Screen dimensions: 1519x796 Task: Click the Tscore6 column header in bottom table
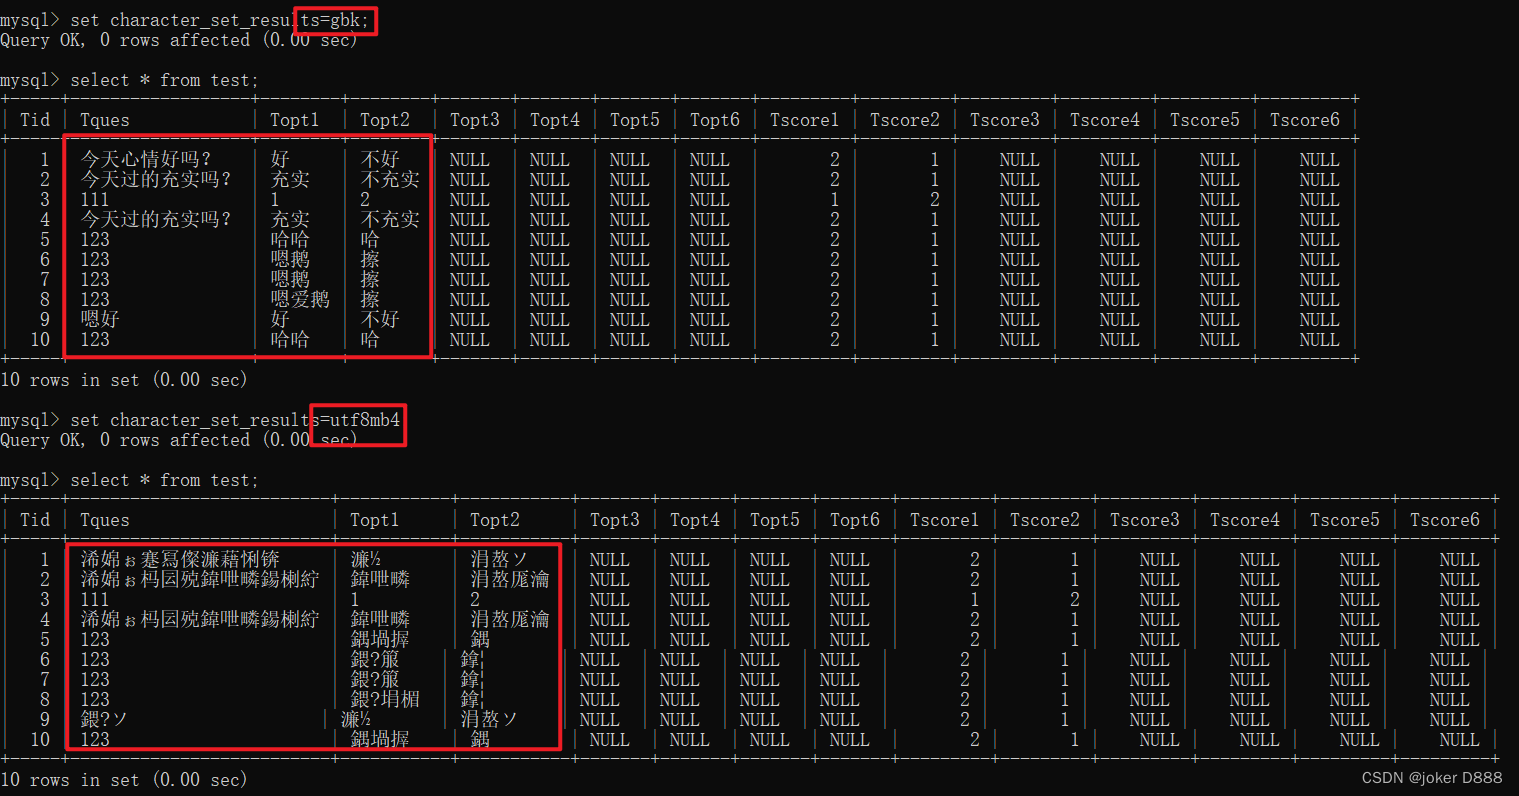coord(1444,519)
